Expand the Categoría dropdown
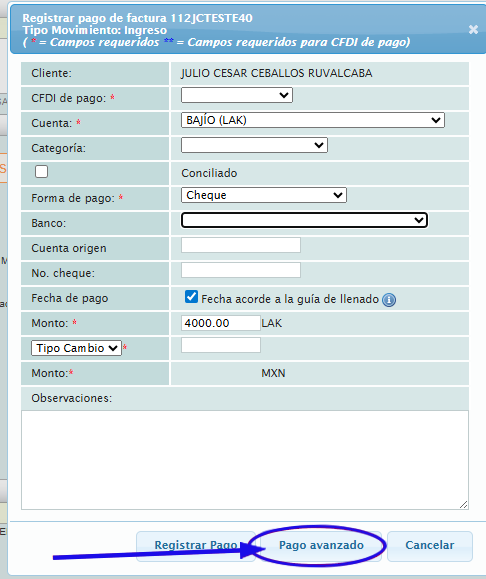Screen dimensions: 486x579 coord(254,145)
